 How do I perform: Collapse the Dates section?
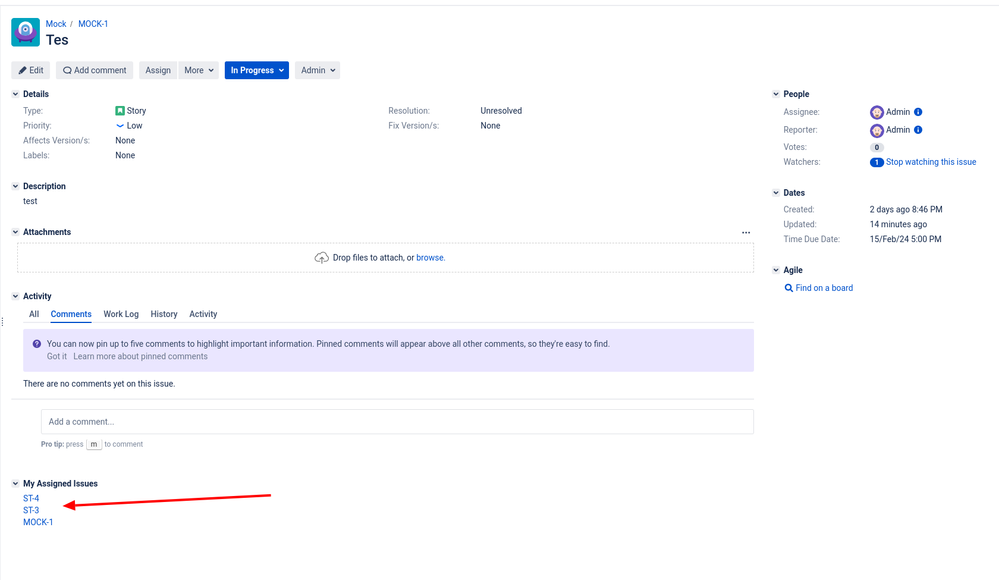click(776, 192)
